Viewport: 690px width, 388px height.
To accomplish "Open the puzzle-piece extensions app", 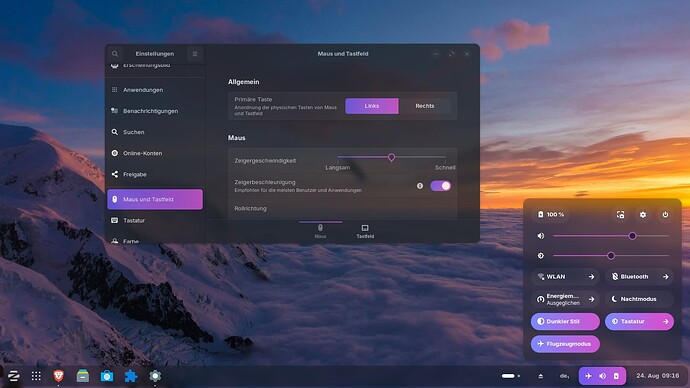I will coord(131,376).
